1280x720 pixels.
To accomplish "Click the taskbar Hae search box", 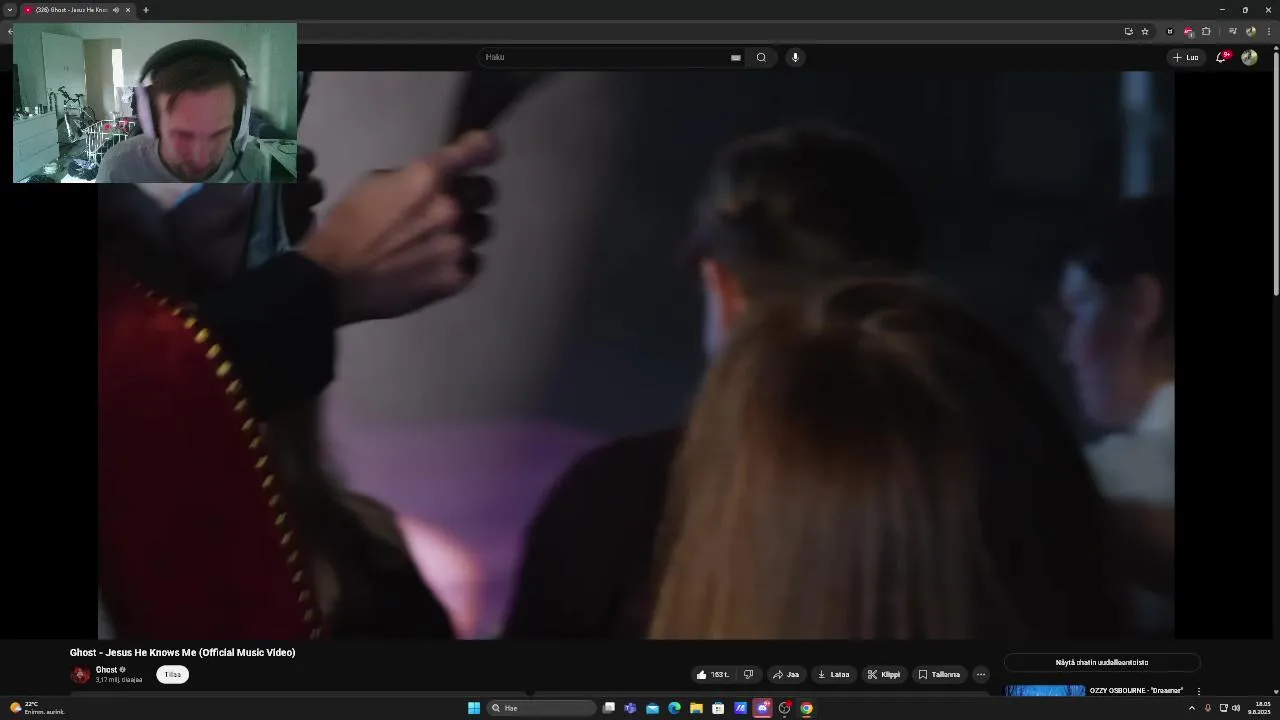I will (541, 708).
